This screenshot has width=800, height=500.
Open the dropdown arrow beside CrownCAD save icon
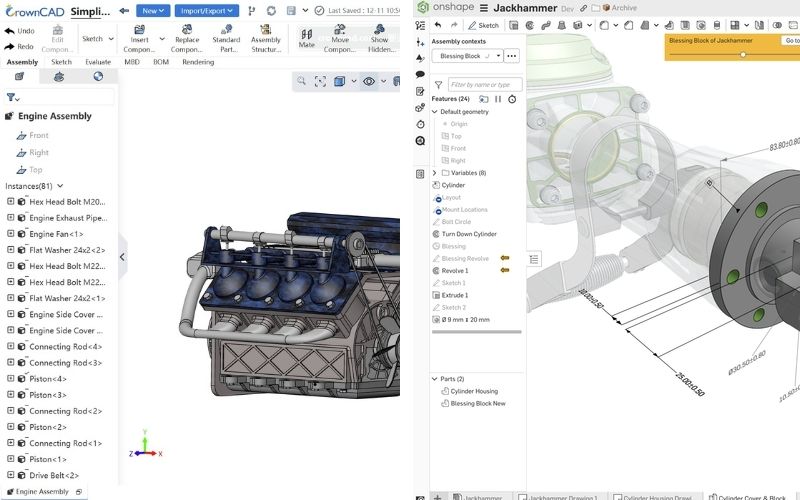tap(305, 10)
